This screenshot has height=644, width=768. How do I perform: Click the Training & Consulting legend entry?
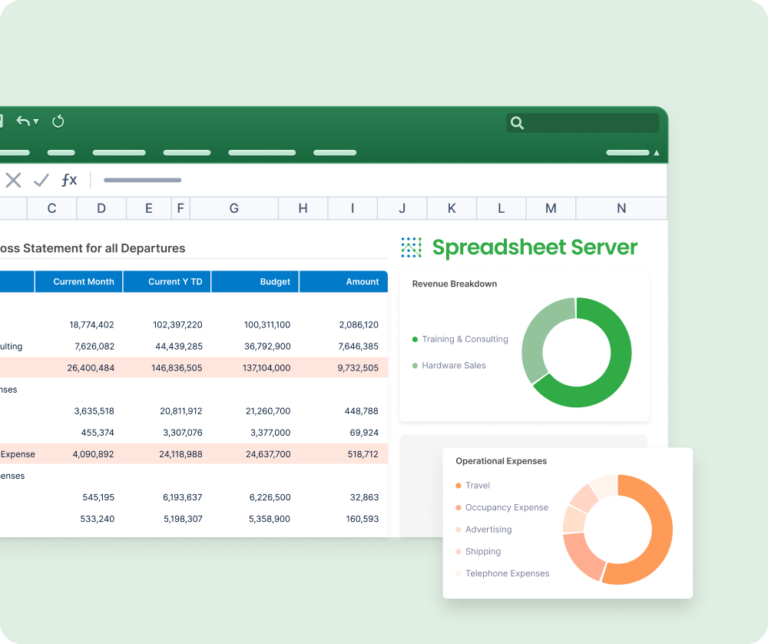[x=460, y=339]
